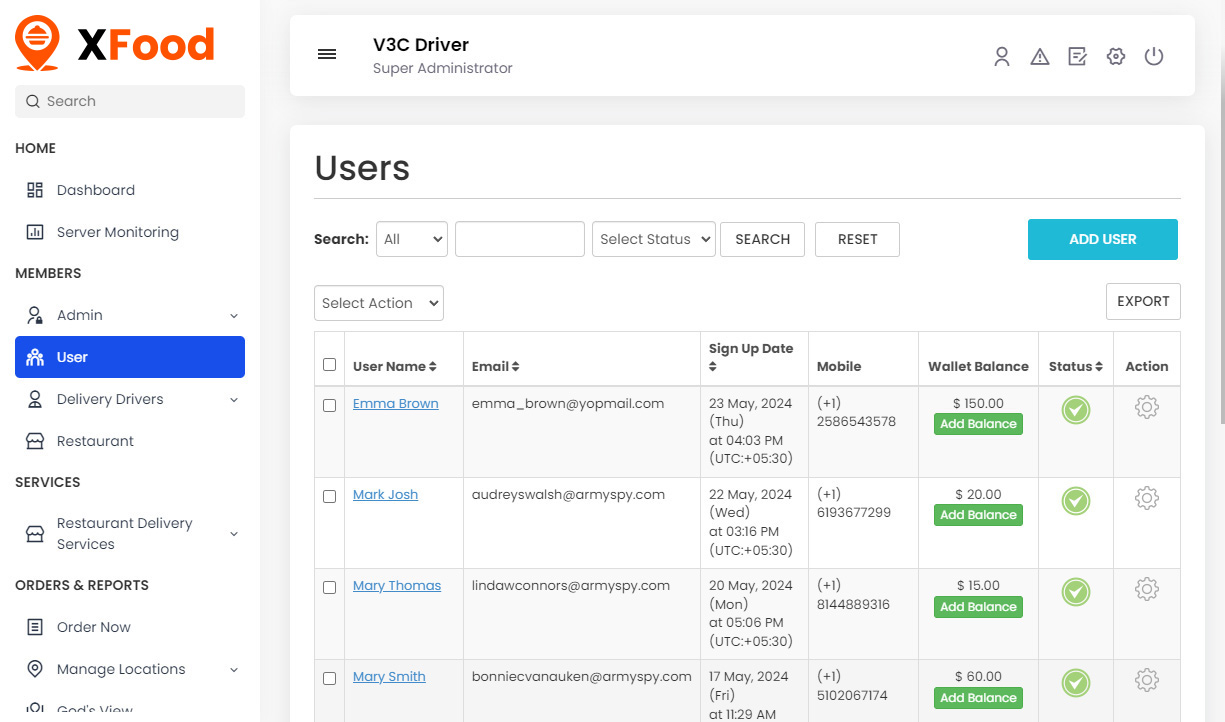Viewport: 1225px width, 722px height.
Task: Click Add Balance for Mary Smith
Action: click(x=978, y=697)
